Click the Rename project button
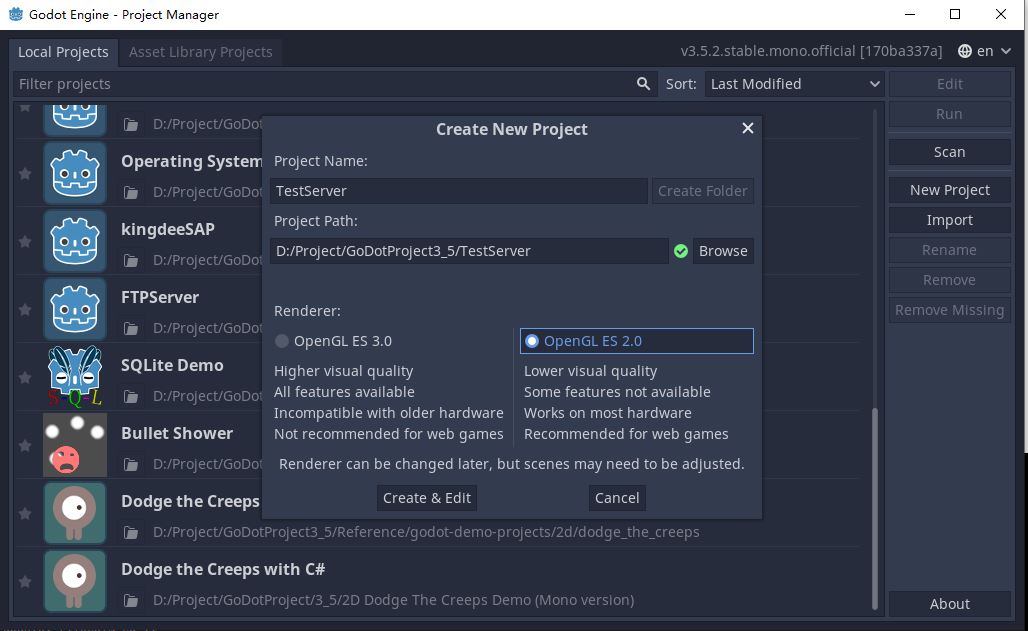1028x631 pixels. tap(949, 250)
